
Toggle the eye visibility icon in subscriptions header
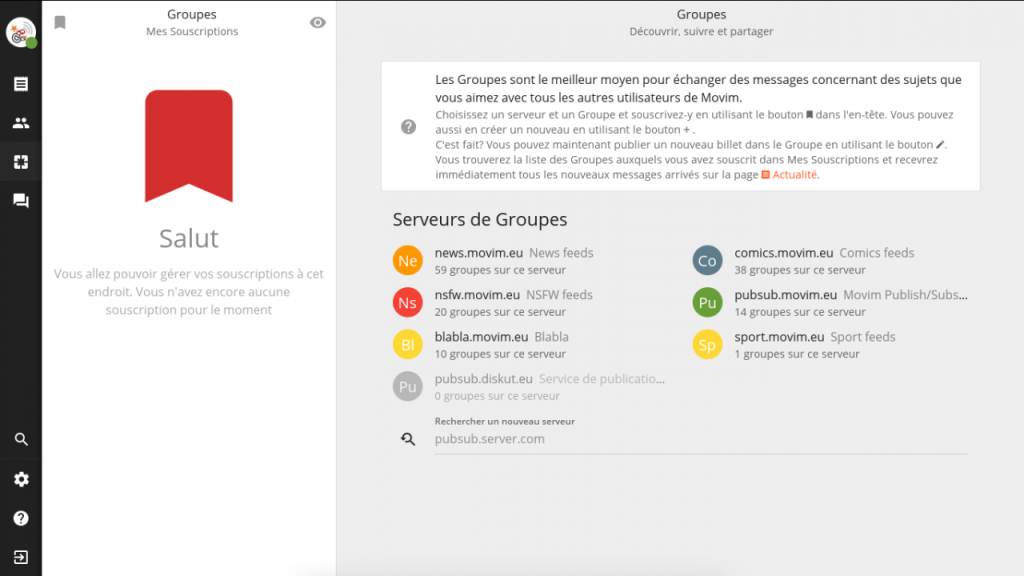[317, 23]
